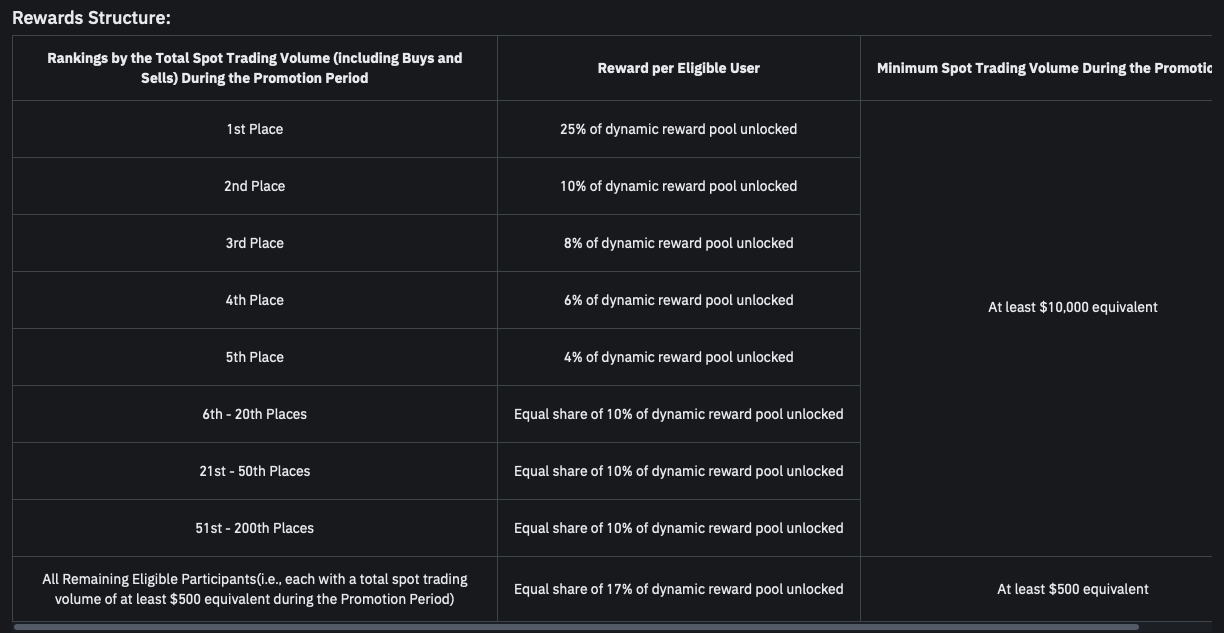Click the horizontal scrollbar at the bottom
Image resolution: width=1224 pixels, height=633 pixels.
click(576, 627)
